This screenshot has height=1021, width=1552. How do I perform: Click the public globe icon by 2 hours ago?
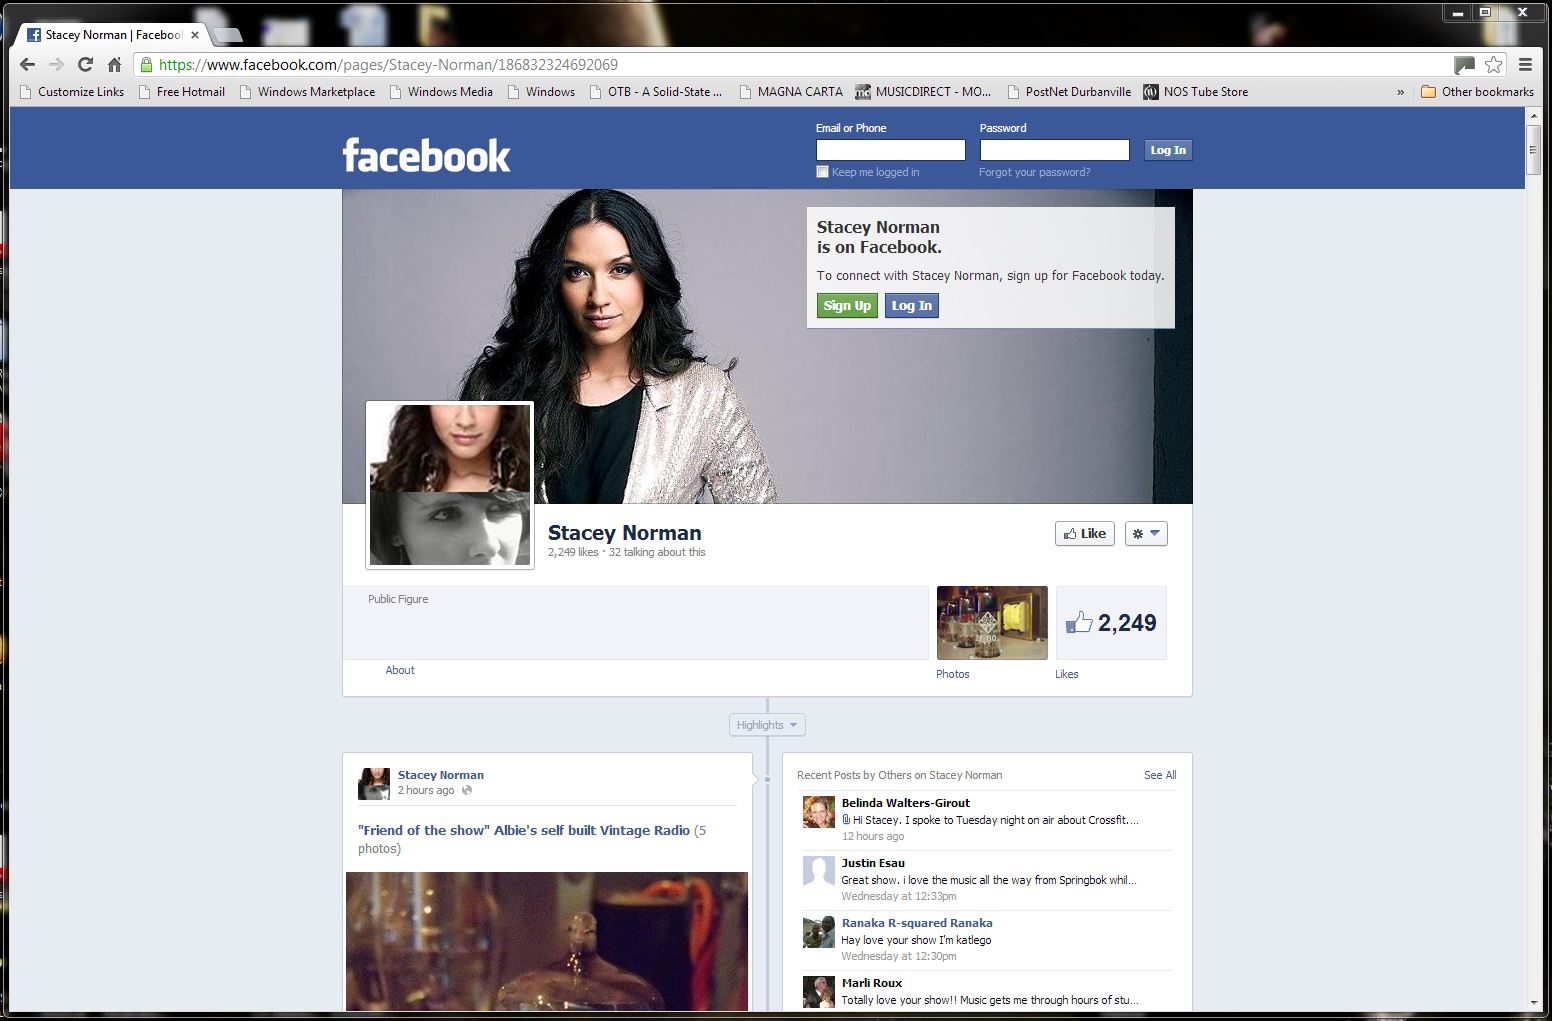467,790
